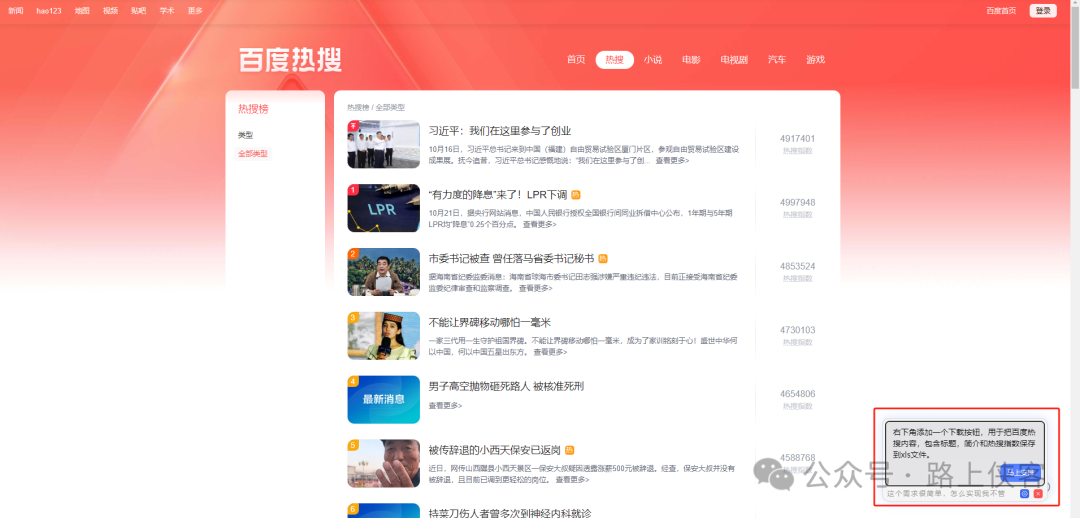Click the LPR thumbnail ranked 1
The height and width of the screenshot is (518, 1080).
coord(384,208)
